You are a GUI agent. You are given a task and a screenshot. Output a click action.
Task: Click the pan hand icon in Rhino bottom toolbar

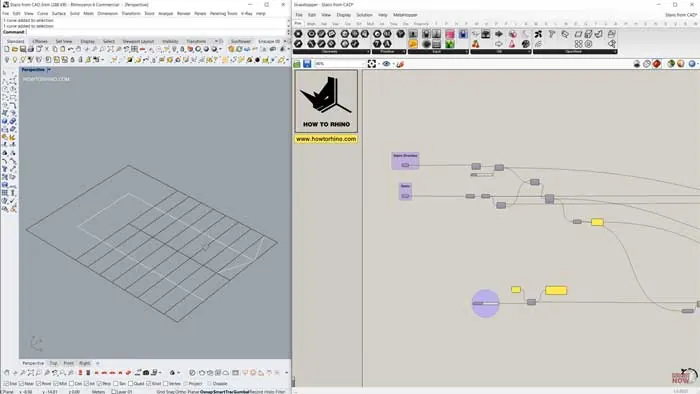[x=7, y=373]
